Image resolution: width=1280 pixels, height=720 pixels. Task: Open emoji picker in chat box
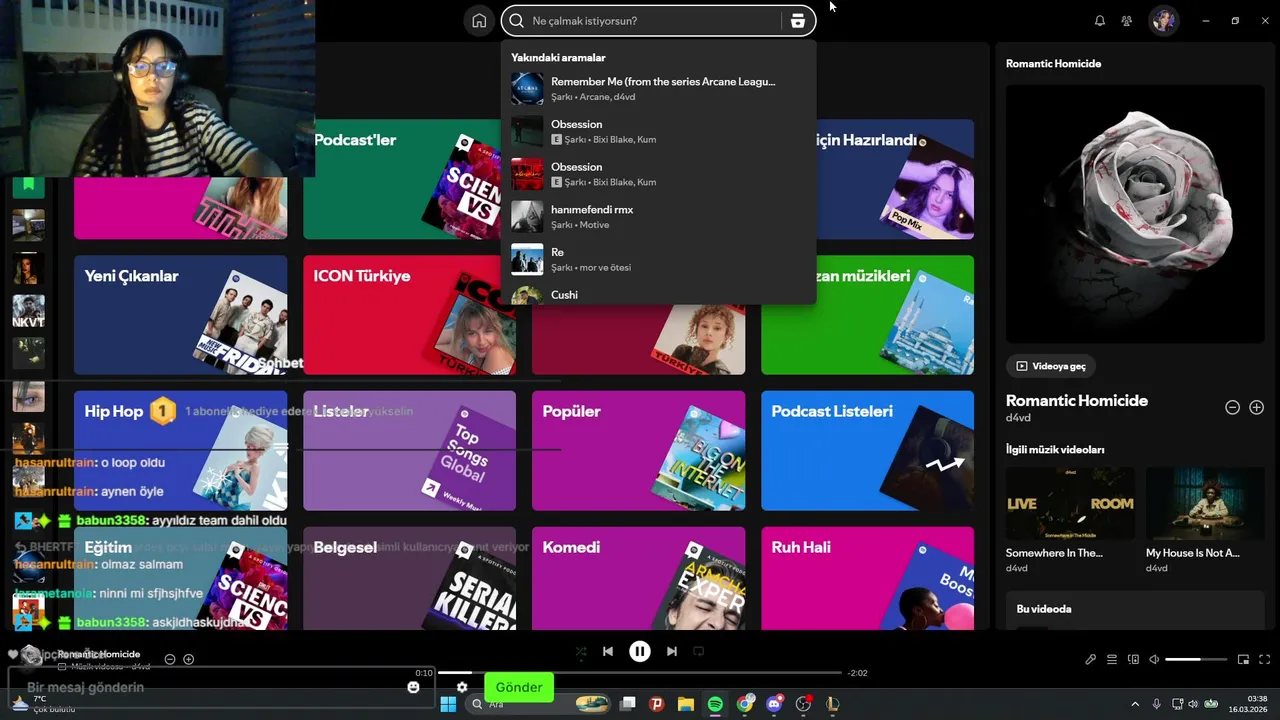coord(413,687)
